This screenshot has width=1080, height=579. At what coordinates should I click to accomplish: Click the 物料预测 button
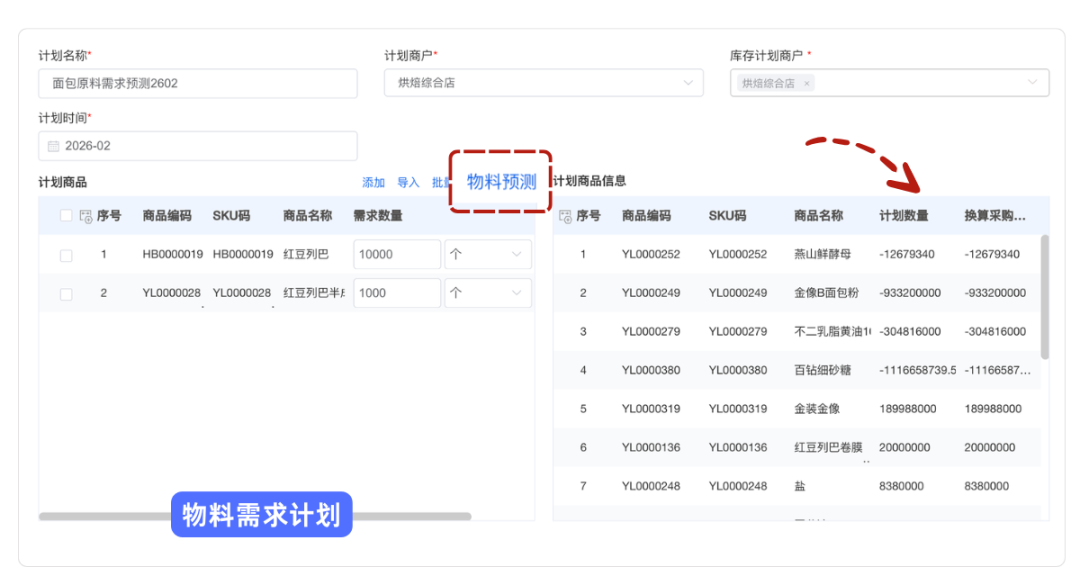(501, 182)
